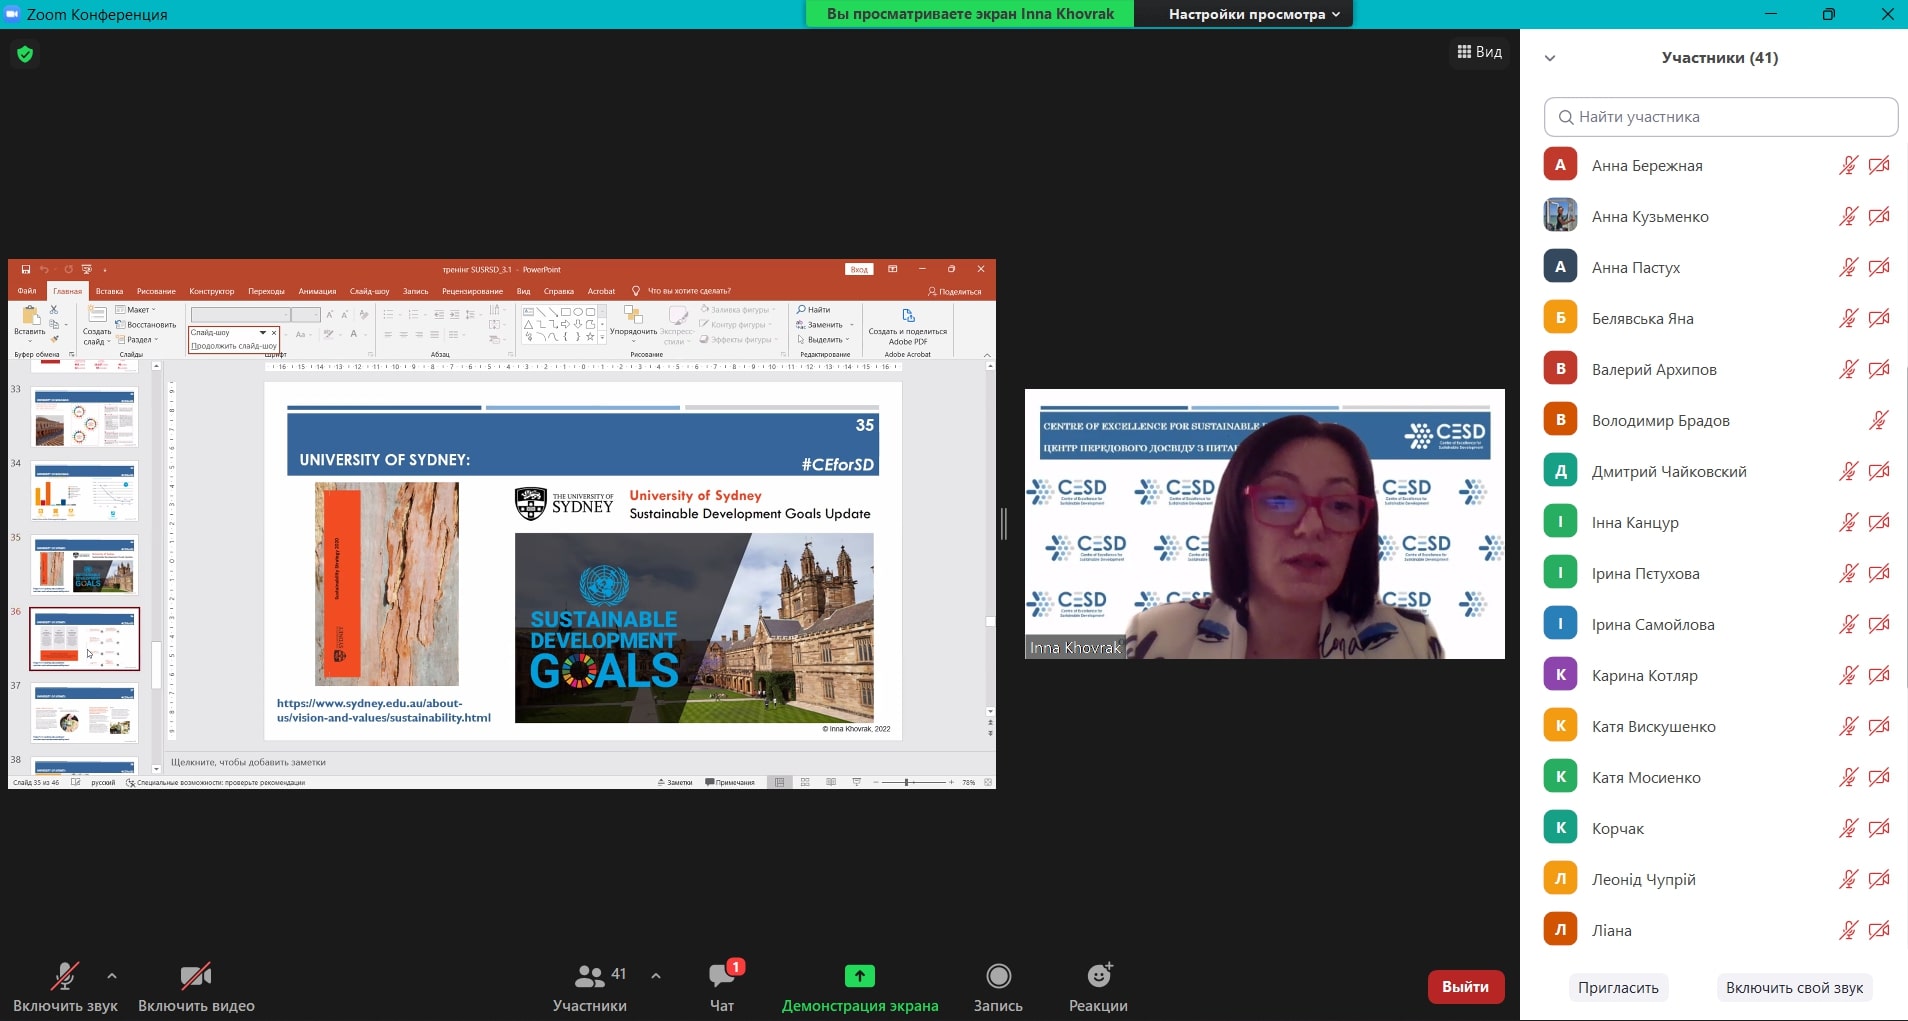Select slide 37 thumbnail
Viewport: 1908px width, 1021px height.
(x=85, y=713)
